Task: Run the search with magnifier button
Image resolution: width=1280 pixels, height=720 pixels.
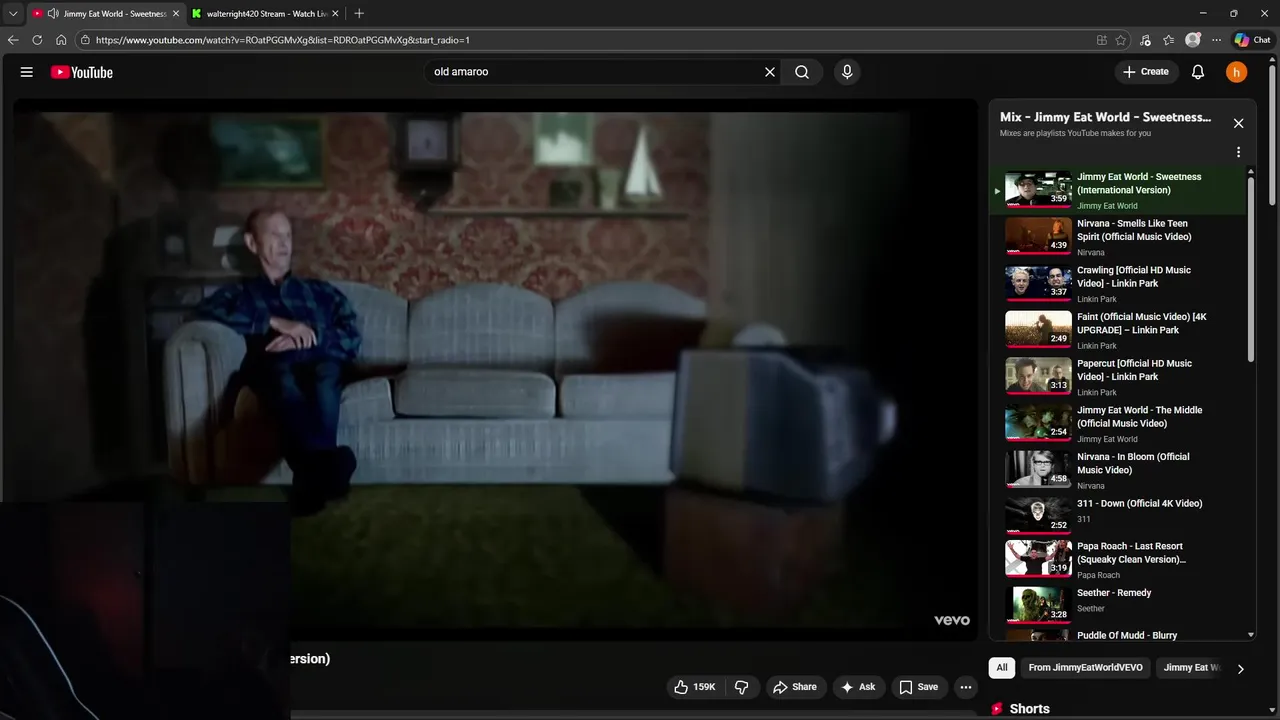Action: (802, 72)
